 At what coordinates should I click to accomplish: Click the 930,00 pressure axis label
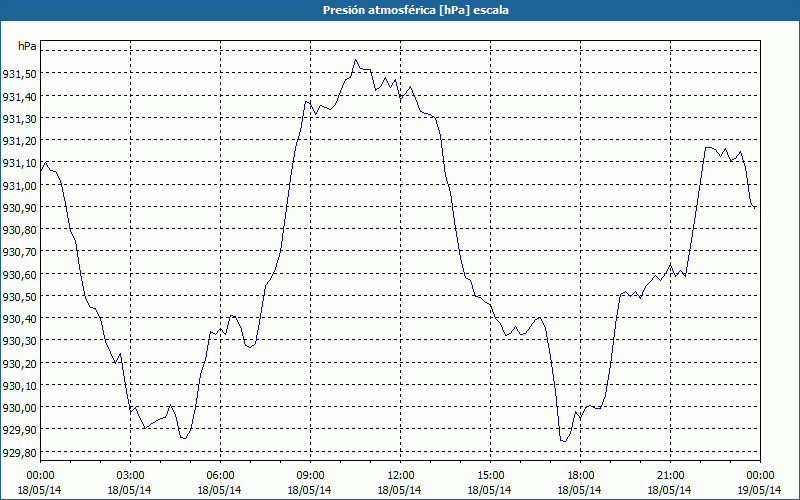point(19,408)
